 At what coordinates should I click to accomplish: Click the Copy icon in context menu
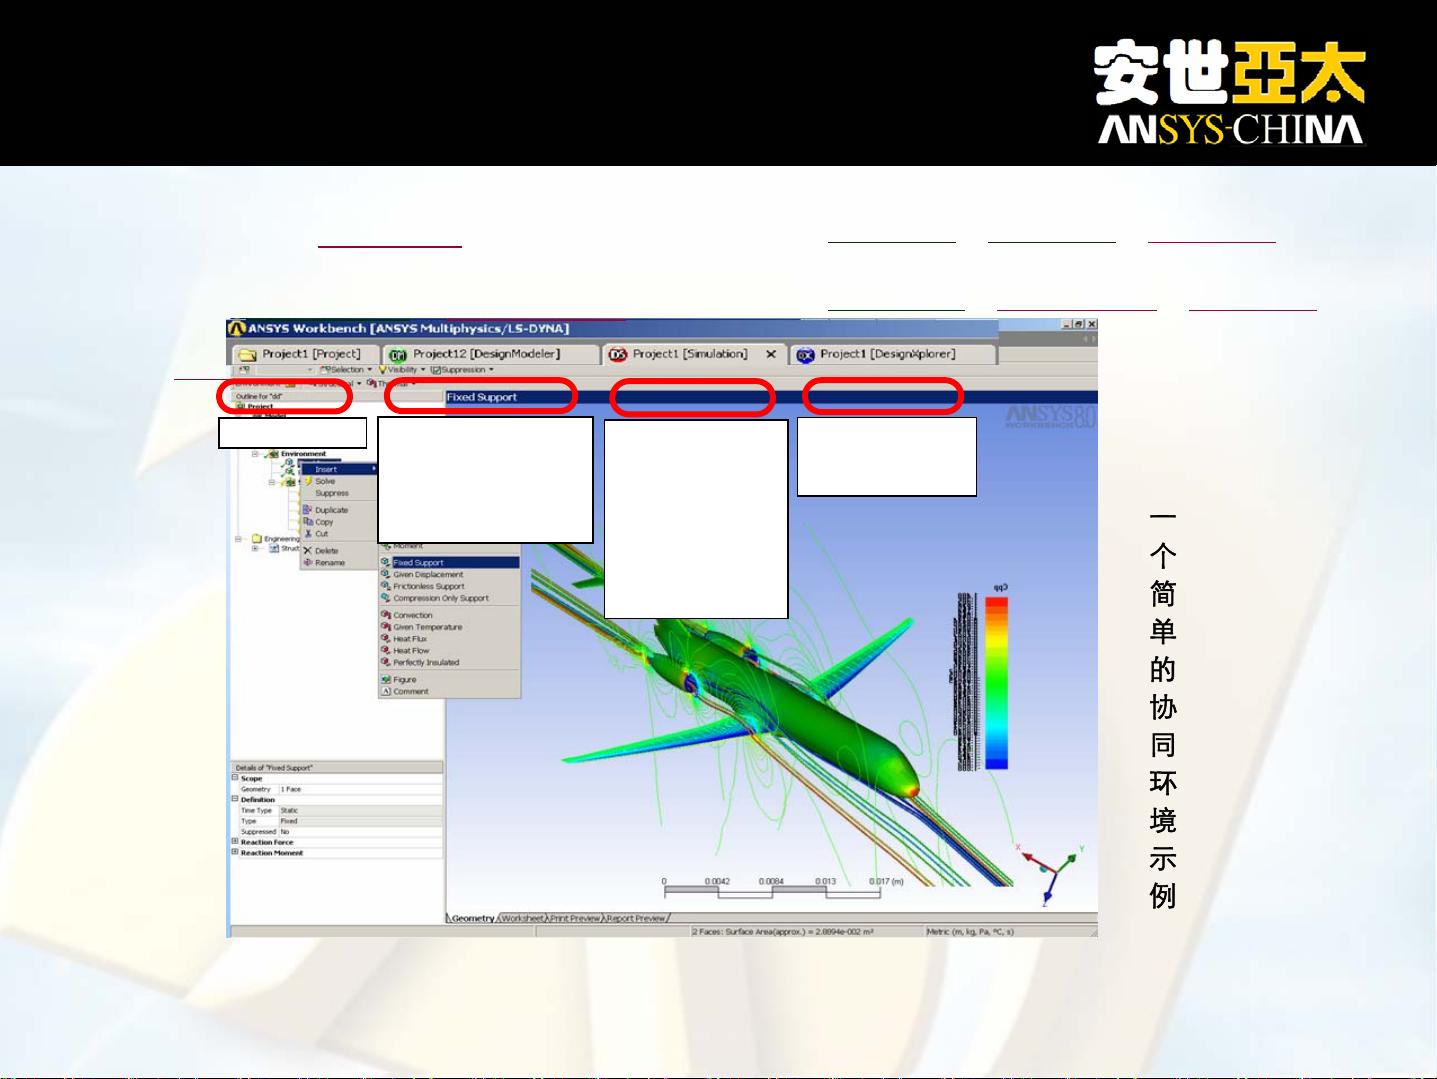308,522
